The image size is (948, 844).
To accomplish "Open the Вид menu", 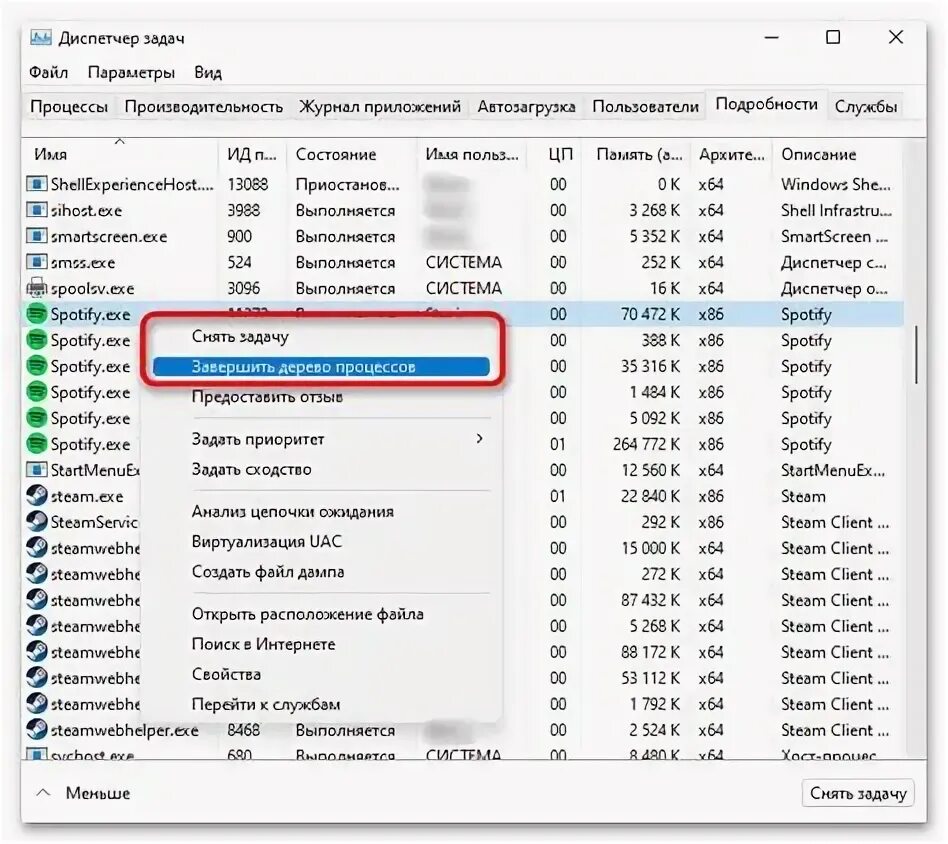I will click(x=208, y=73).
